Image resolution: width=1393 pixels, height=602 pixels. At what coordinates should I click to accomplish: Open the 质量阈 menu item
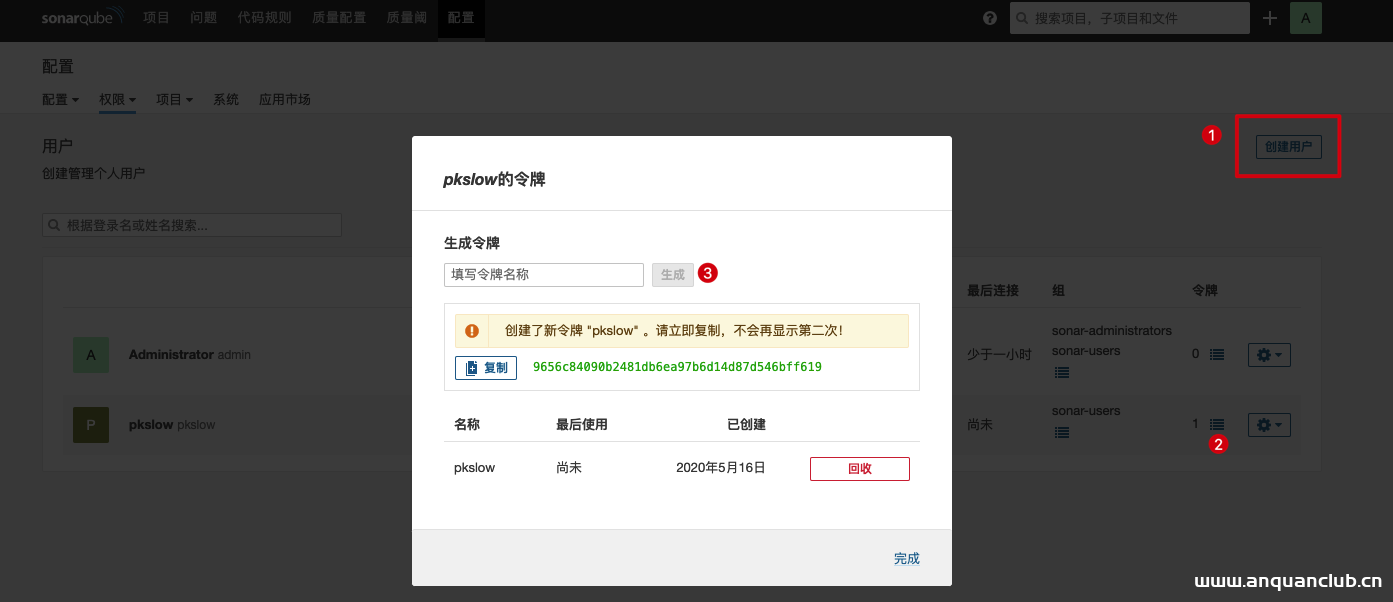click(406, 17)
